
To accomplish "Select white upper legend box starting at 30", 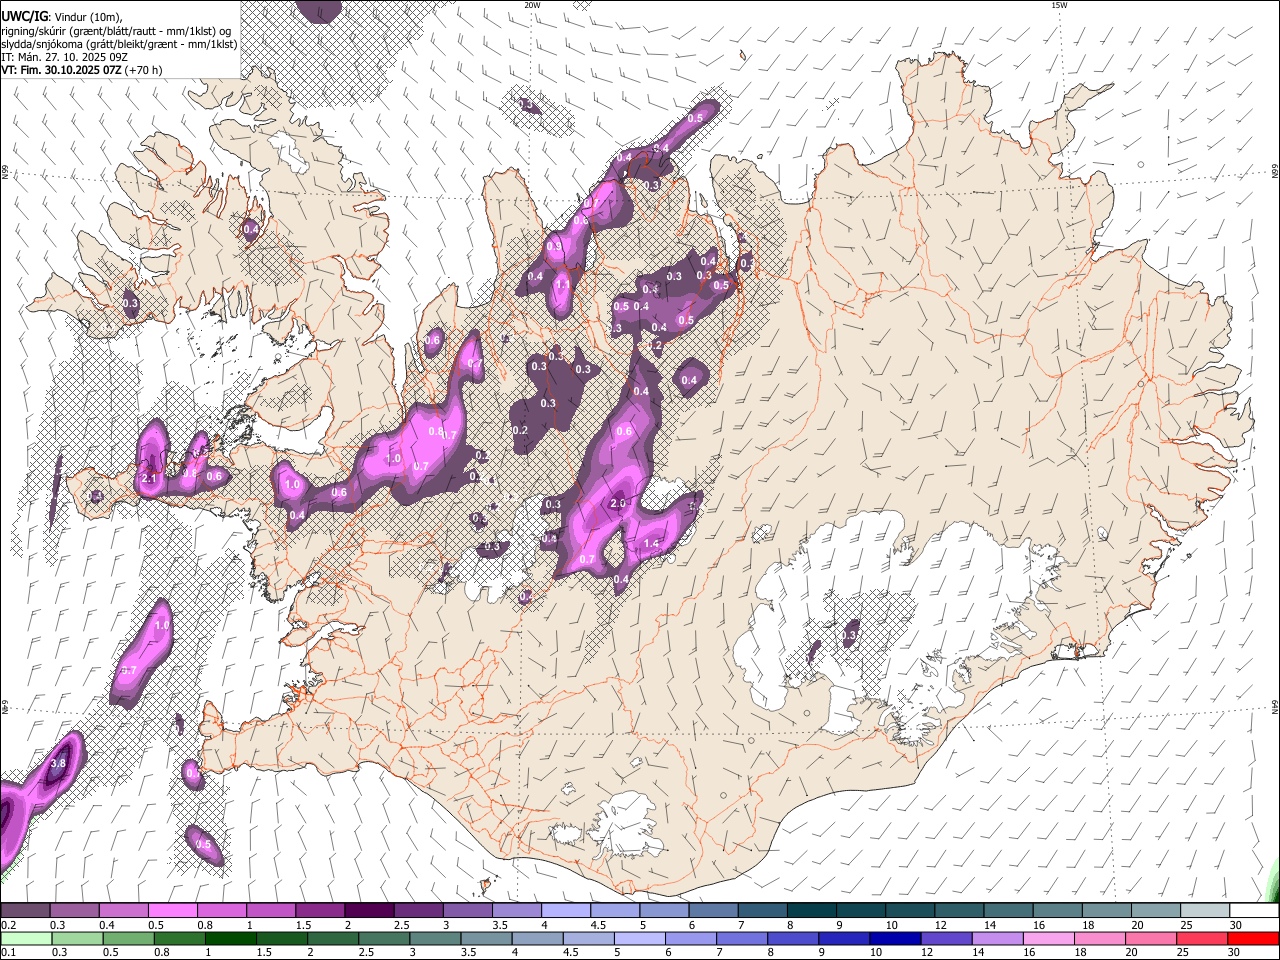I will click(1253, 910).
